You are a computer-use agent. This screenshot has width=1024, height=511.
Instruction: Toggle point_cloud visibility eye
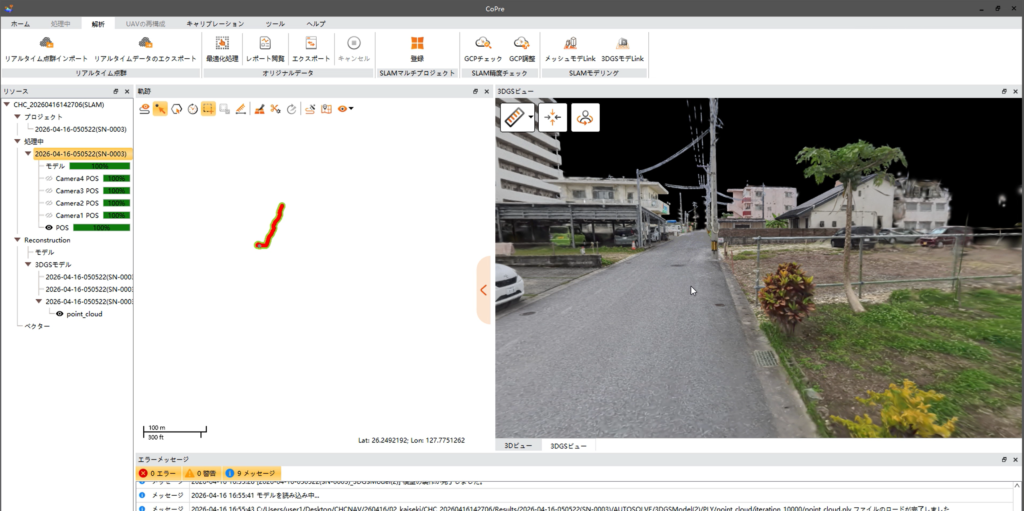point(59,314)
